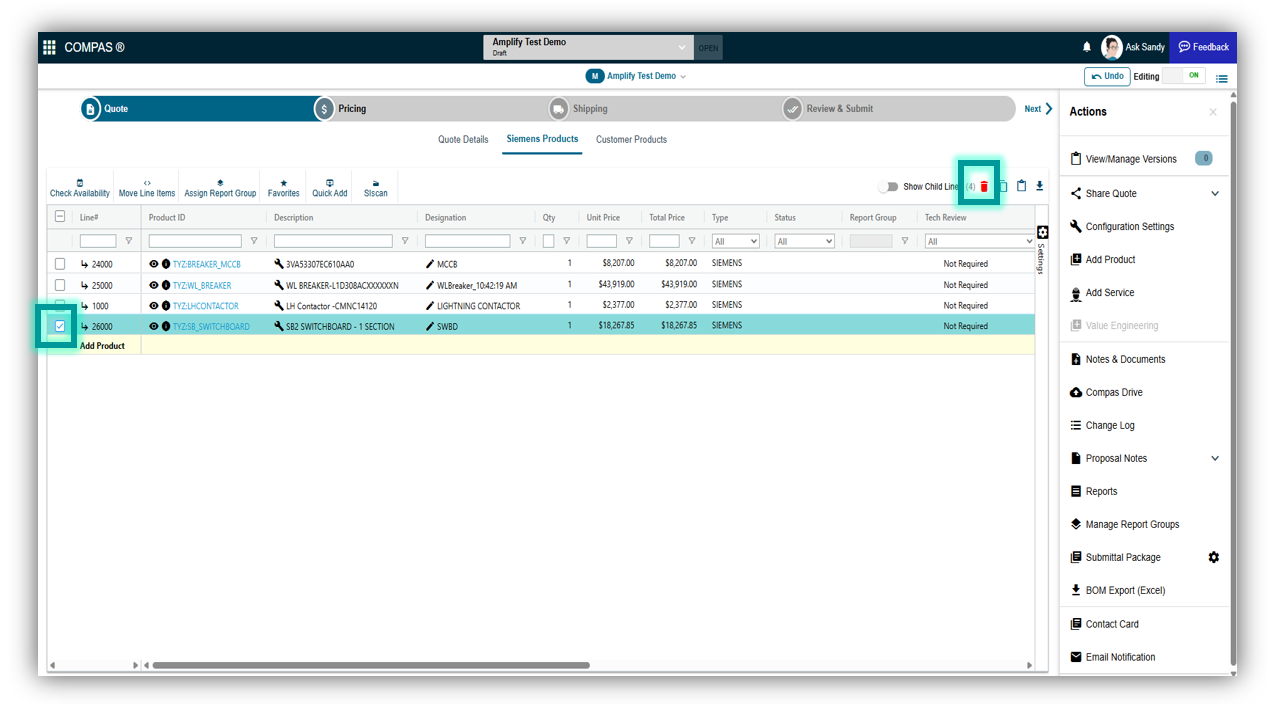Toggle the Qty filter checkbox
The width and height of the screenshot is (1270, 704).
[548, 241]
